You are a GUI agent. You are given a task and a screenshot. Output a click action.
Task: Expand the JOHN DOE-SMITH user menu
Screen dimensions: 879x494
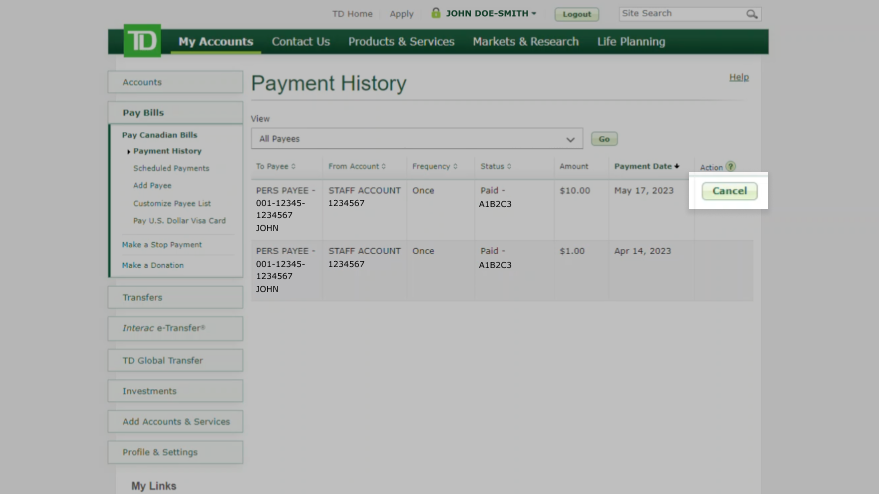tap(491, 13)
